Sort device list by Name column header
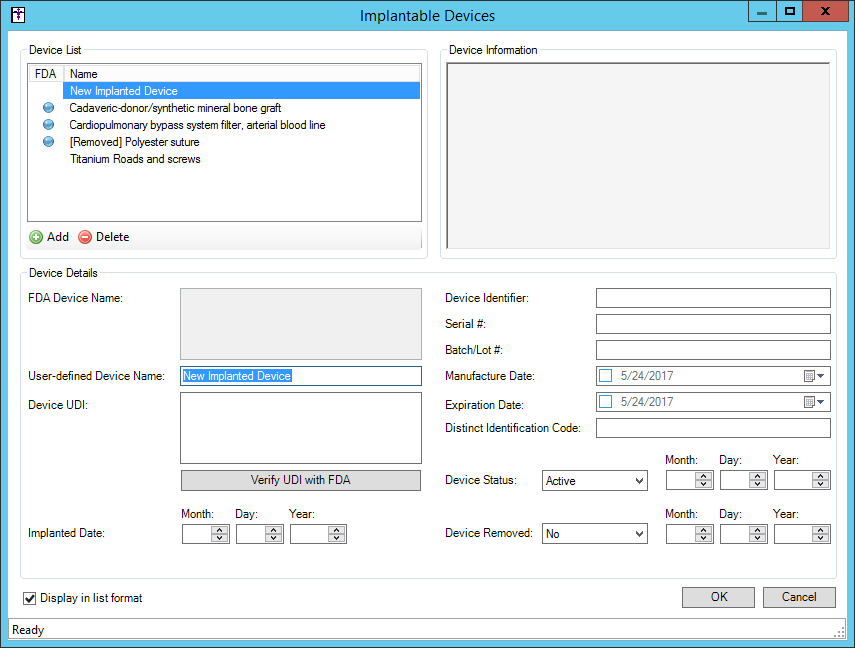 240,74
